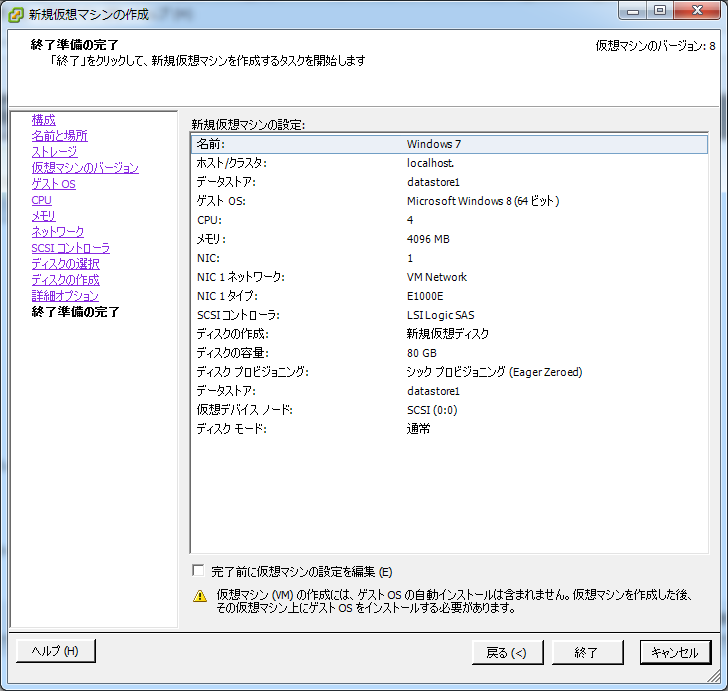
Task: Open the CPU step link
Action: (41, 200)
